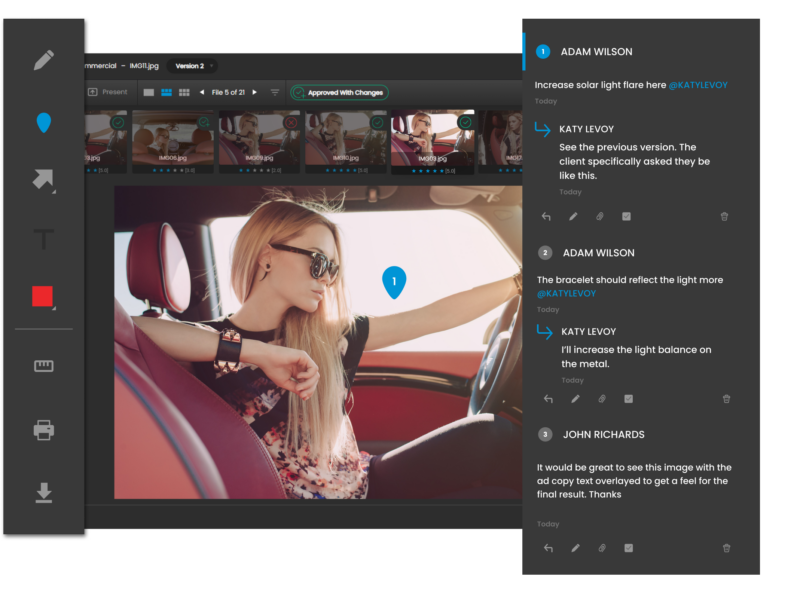Go to the previous file with the back arrow
Screen dimensions: 800x605
201,91
